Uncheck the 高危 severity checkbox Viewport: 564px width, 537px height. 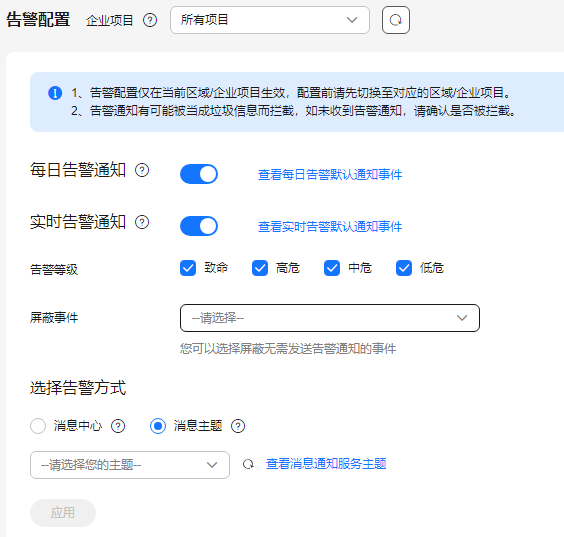click(x=260, y=268)
